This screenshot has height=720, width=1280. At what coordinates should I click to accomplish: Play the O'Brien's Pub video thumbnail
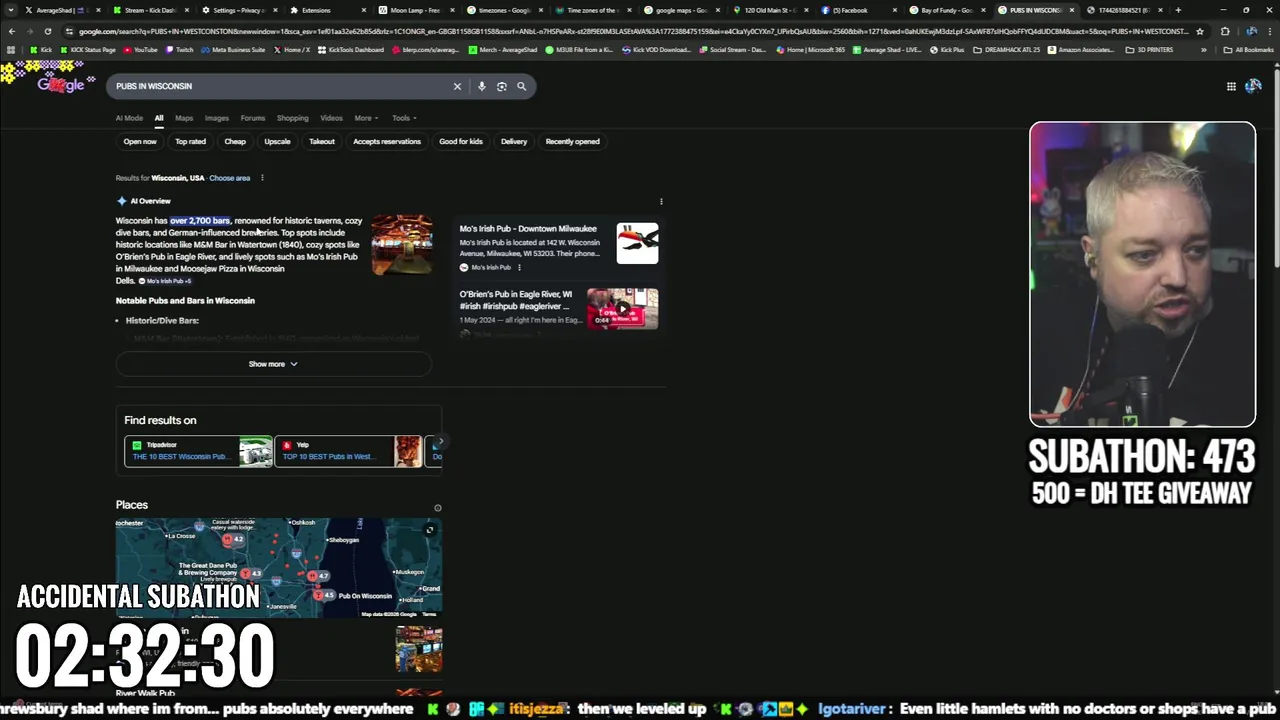pyautogui.click(x=622, y=308)
